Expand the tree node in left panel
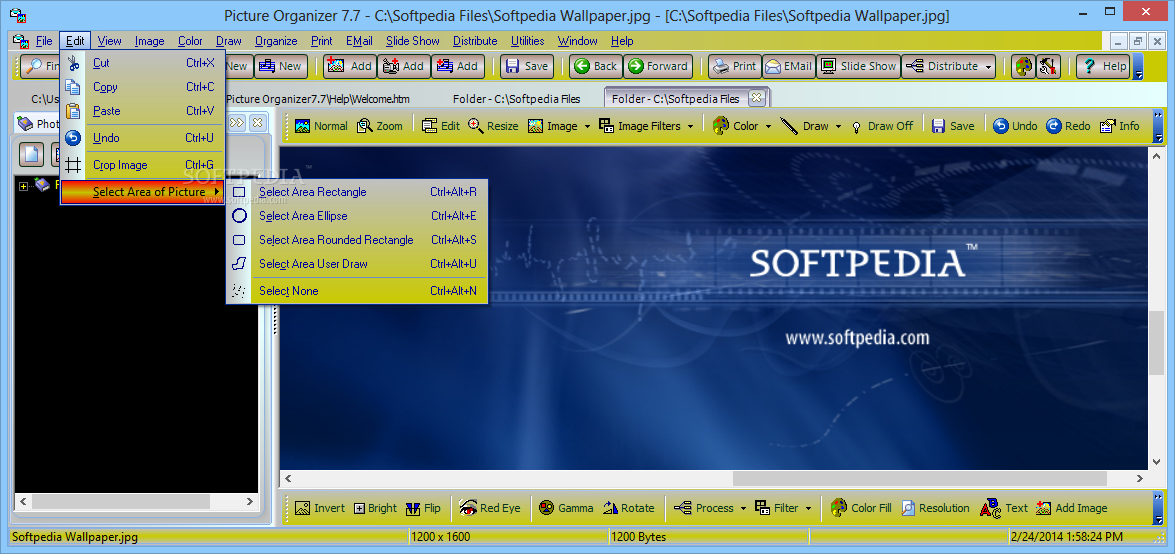1175x554 pixels. [x=23, y=186]
